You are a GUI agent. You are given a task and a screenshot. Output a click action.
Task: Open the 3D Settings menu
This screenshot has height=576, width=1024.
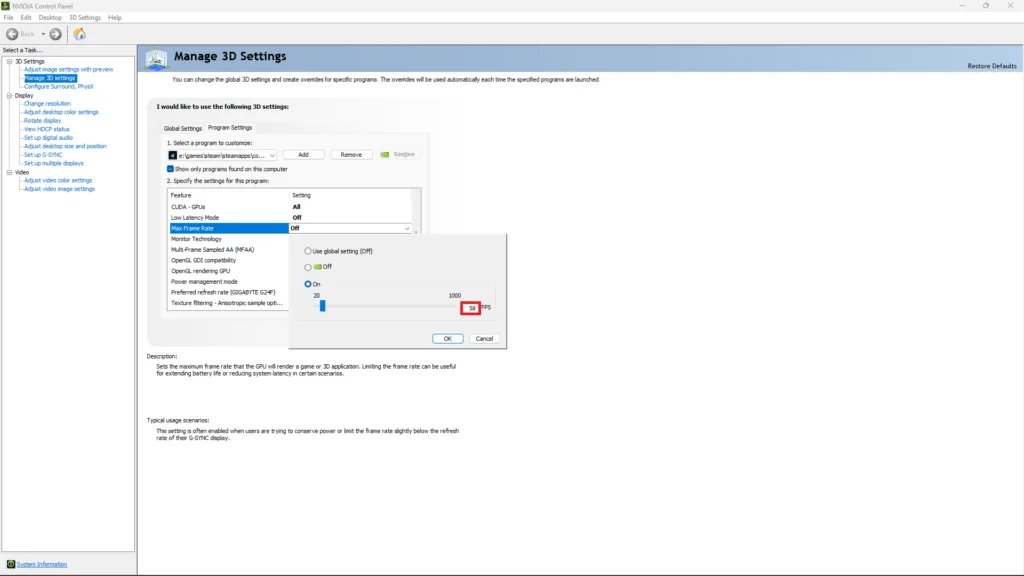[84, 18]
